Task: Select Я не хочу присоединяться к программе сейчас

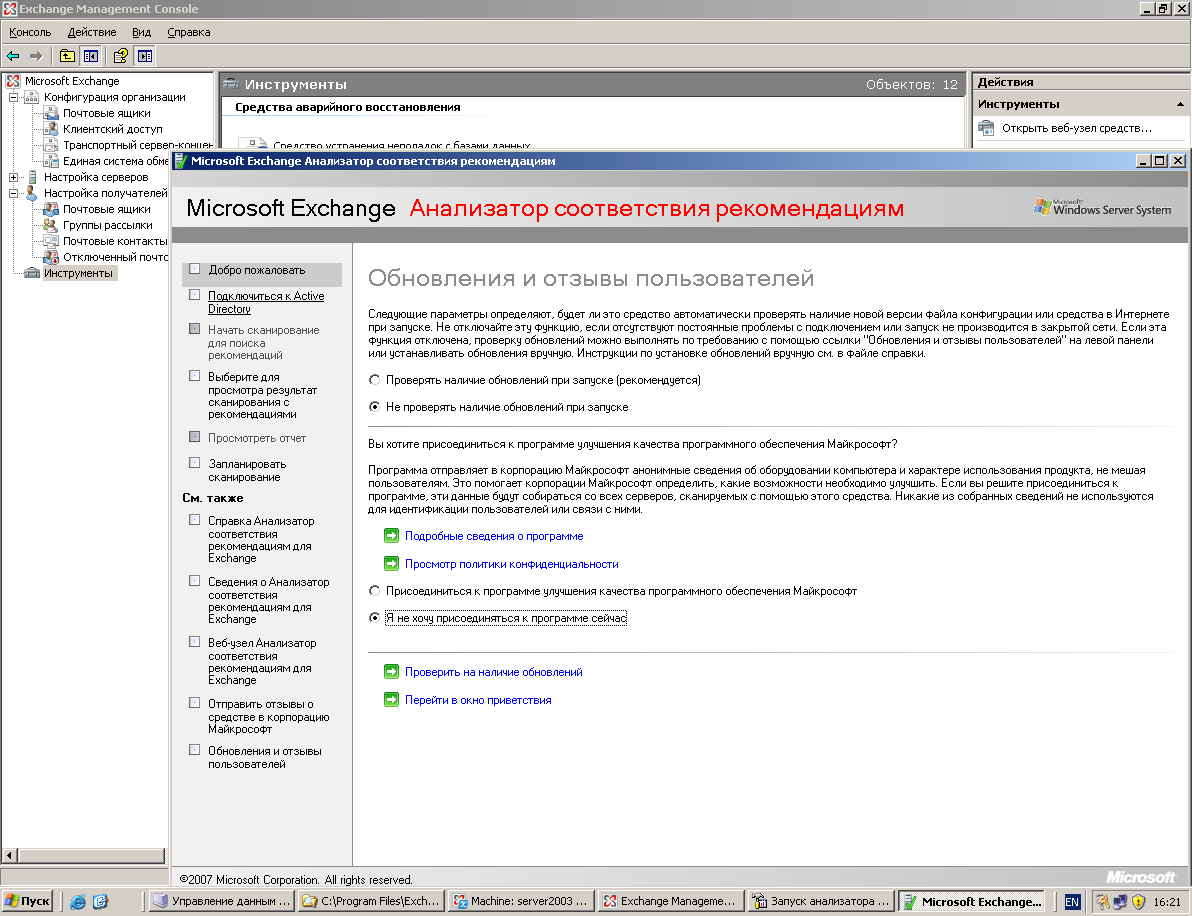Action: point(374,618)
